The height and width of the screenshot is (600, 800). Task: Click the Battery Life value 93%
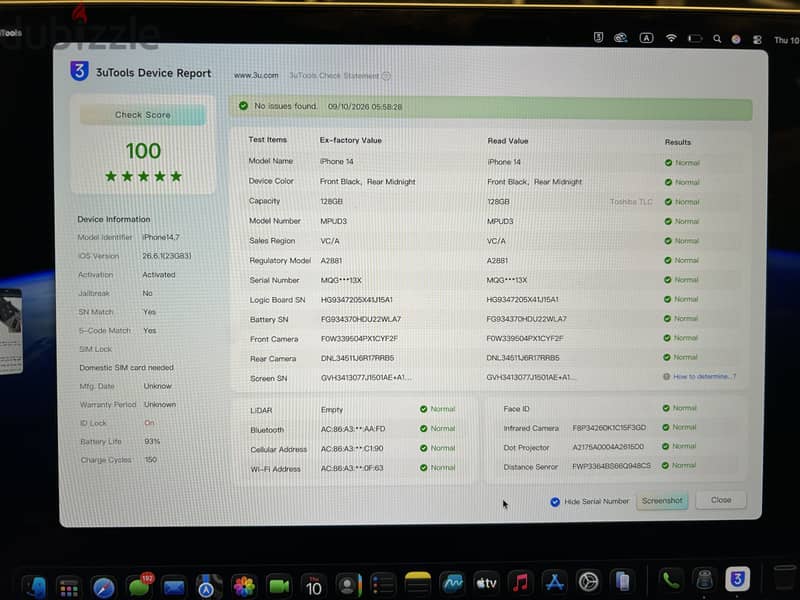pyautogui.click(x=152, y=441)
